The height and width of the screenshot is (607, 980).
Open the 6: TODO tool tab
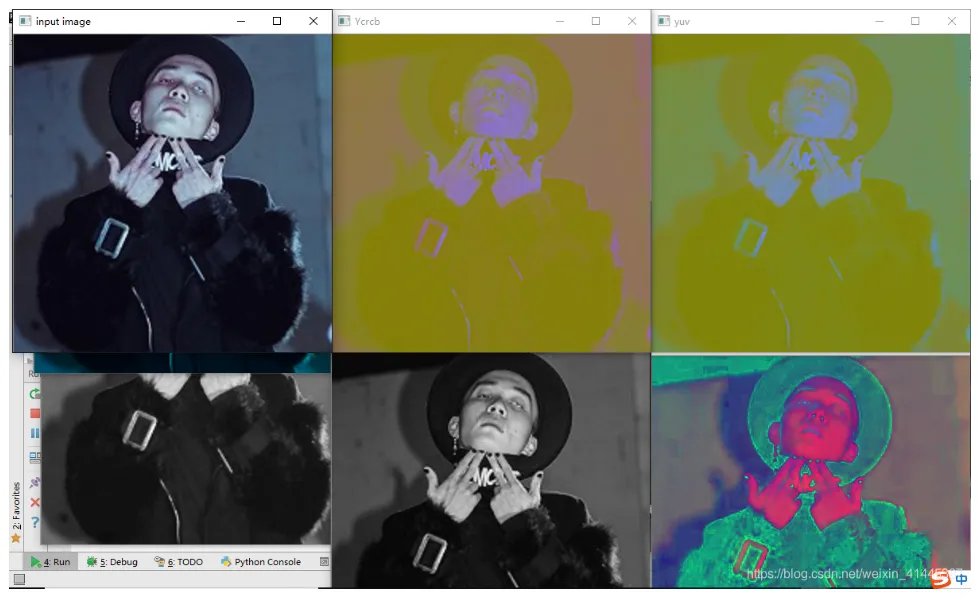pyautogui.click(x=179, y=562)
